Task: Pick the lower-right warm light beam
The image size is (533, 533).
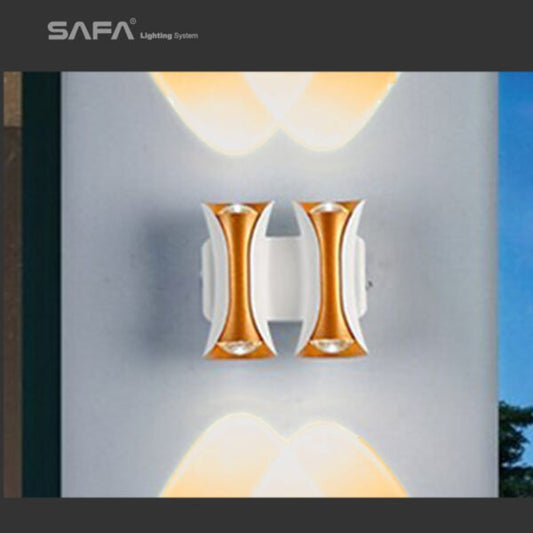Action: tap(347, 461)
